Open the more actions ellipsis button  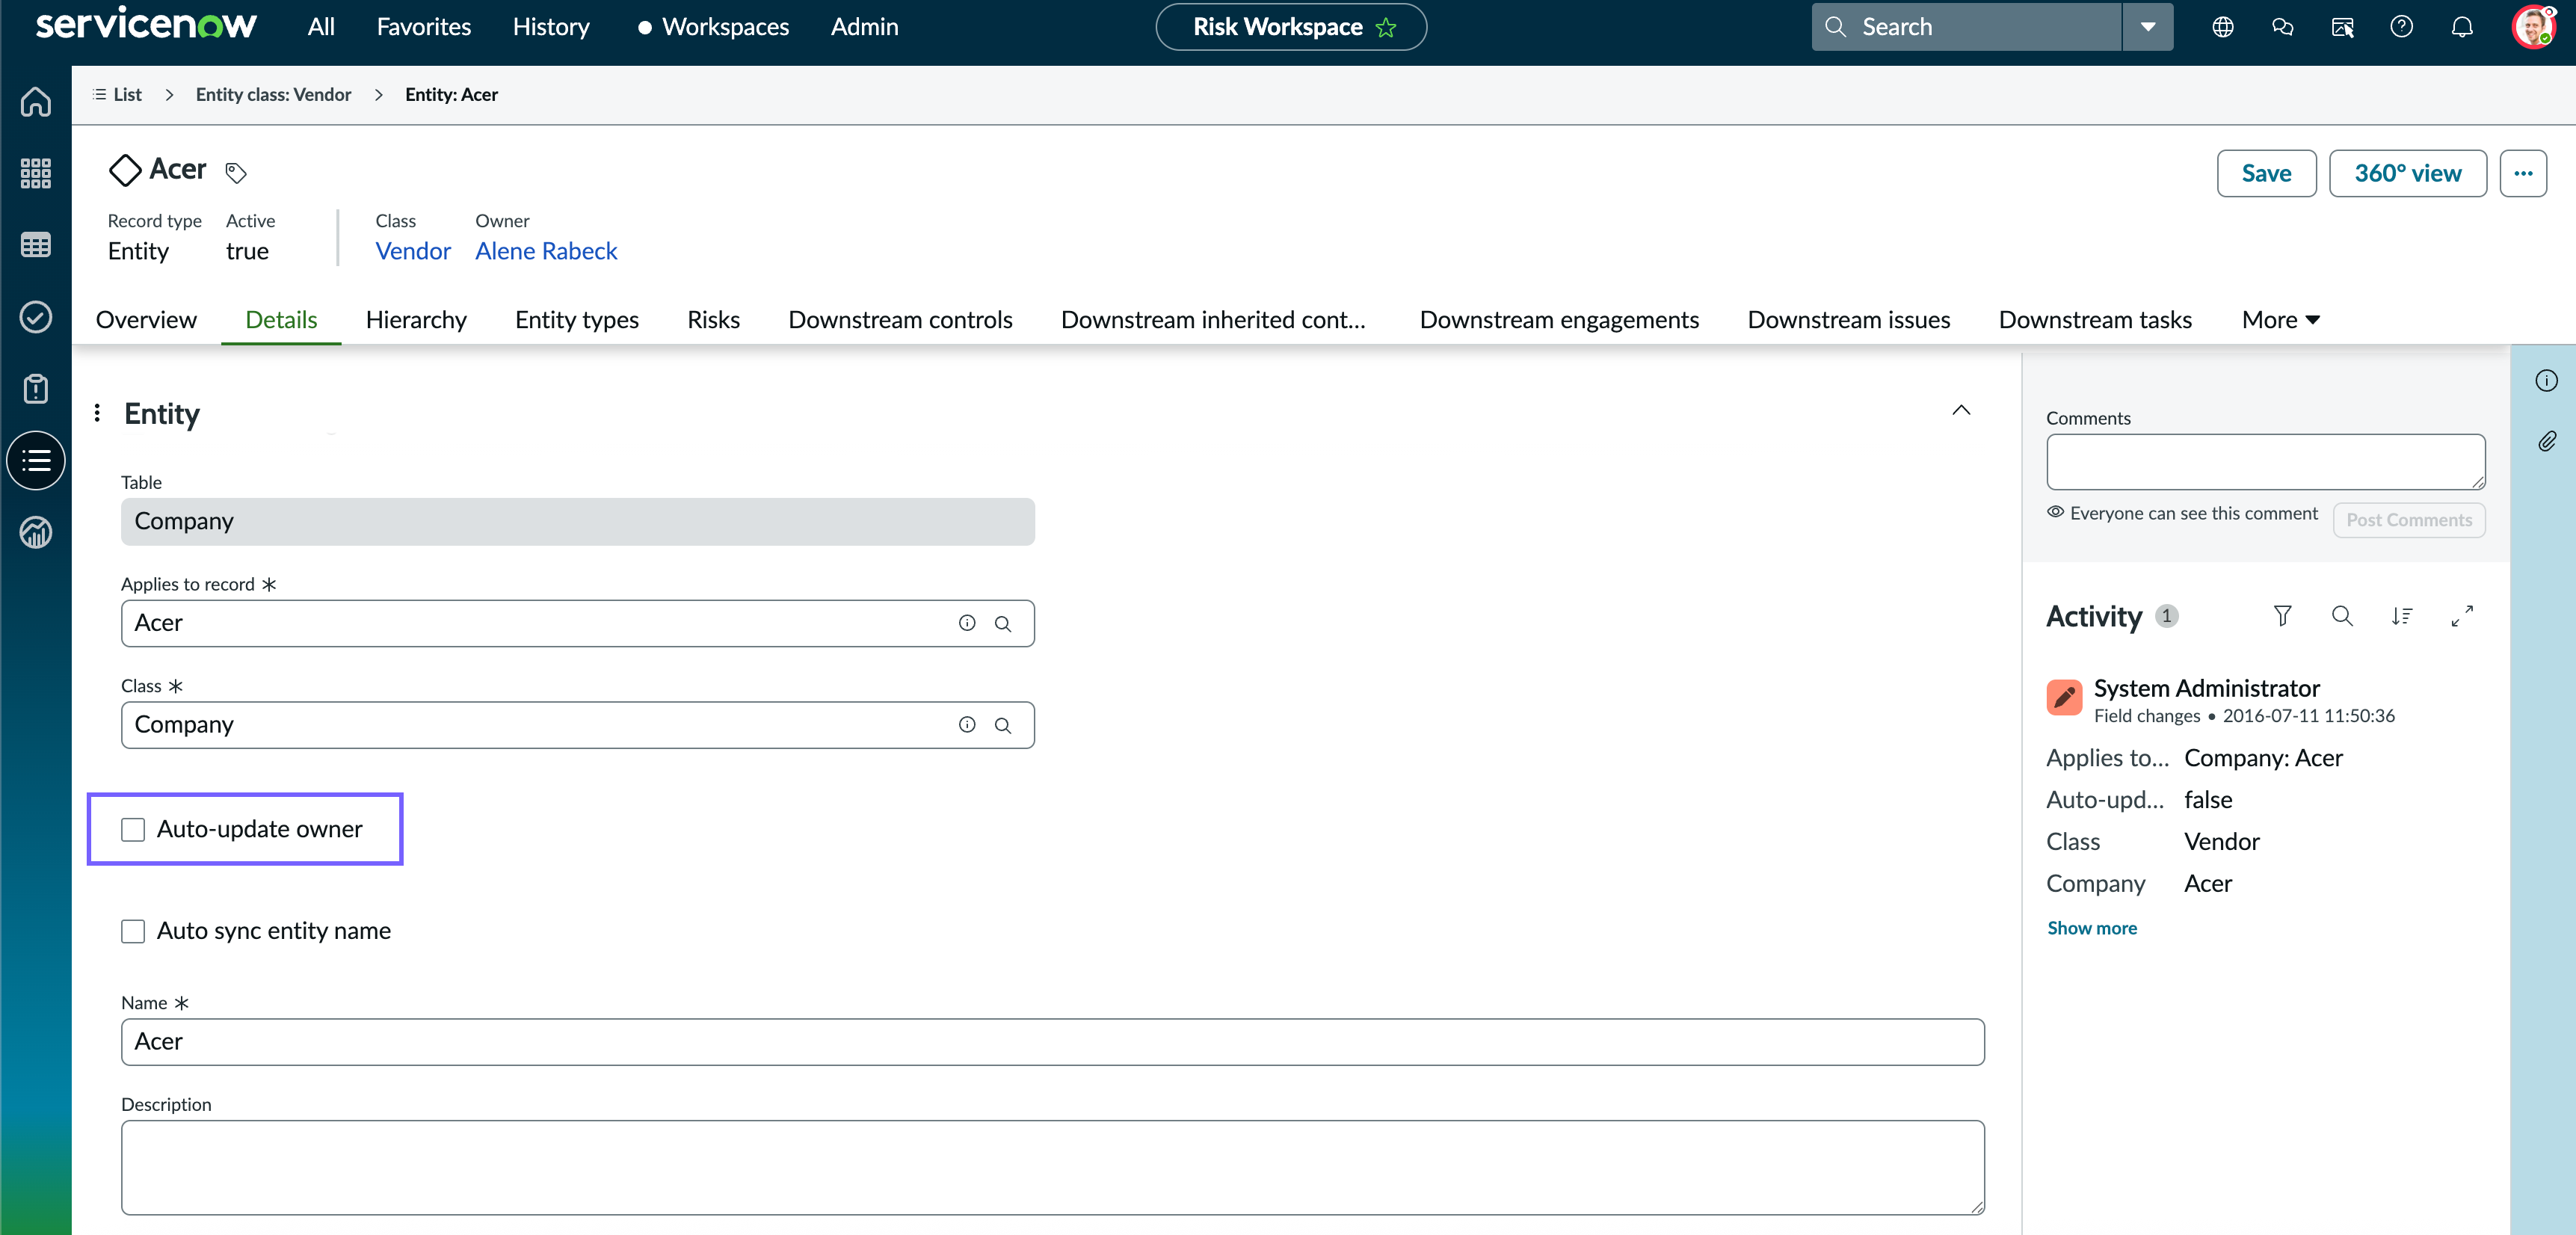pos(2523,173)
